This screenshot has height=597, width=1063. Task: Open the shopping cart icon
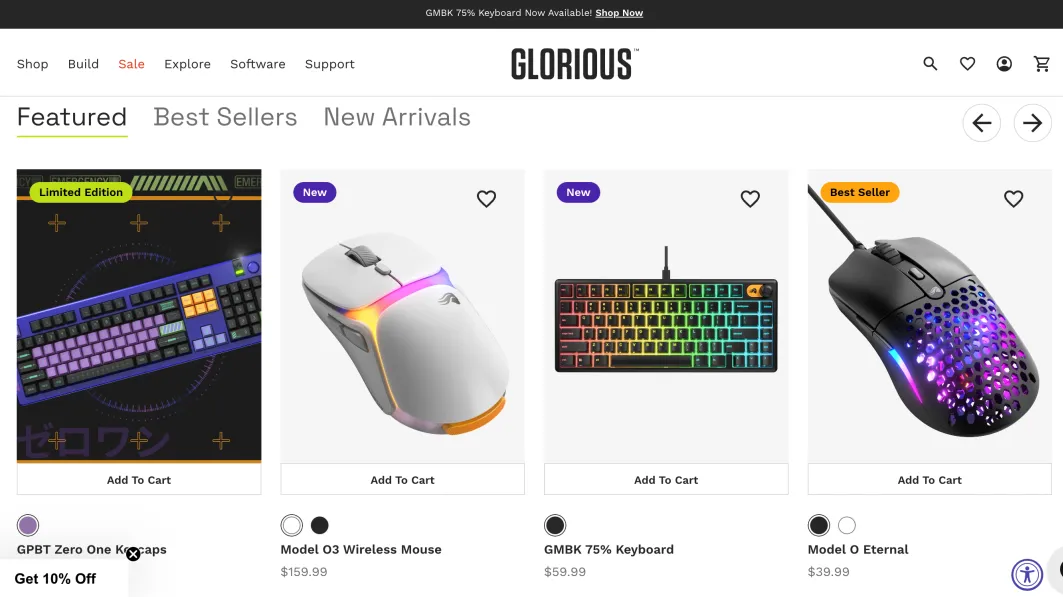[x=1041, y=64]
